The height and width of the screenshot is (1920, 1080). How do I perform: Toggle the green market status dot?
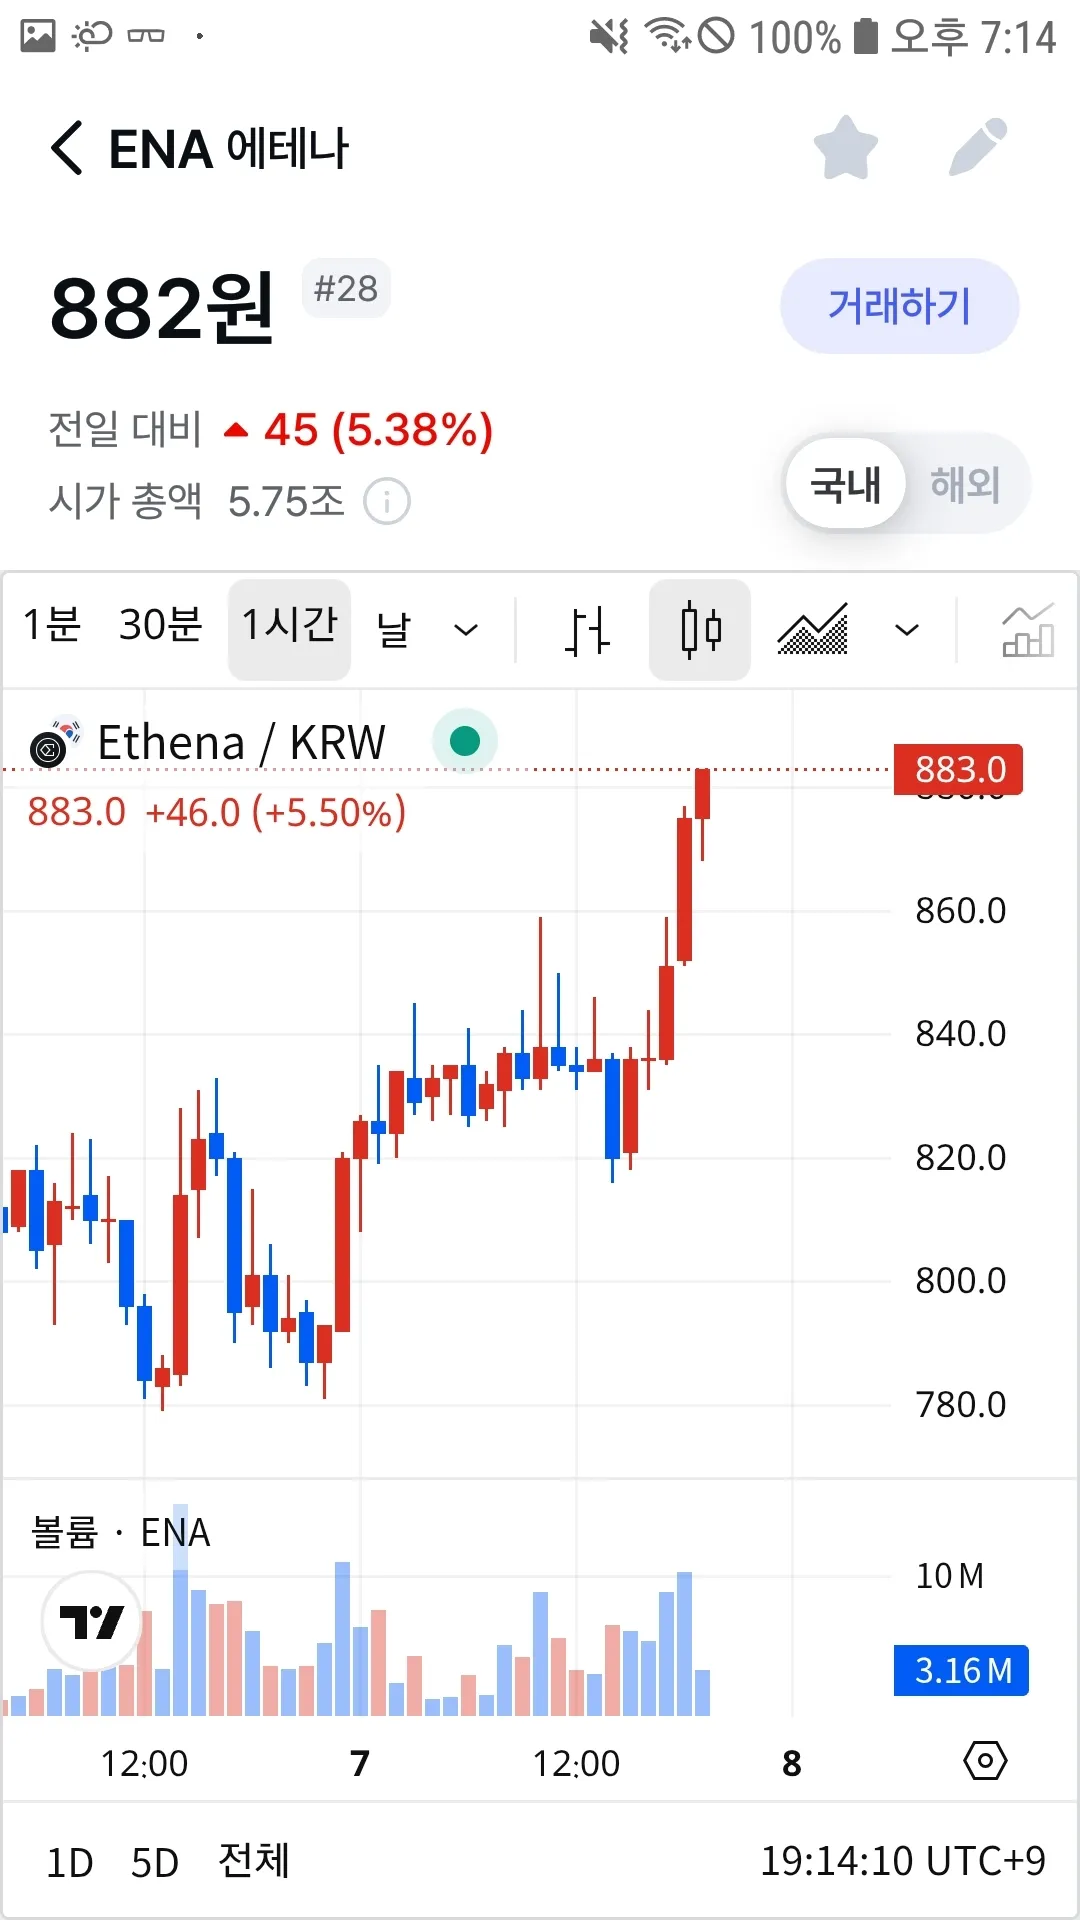click(465, 741)
